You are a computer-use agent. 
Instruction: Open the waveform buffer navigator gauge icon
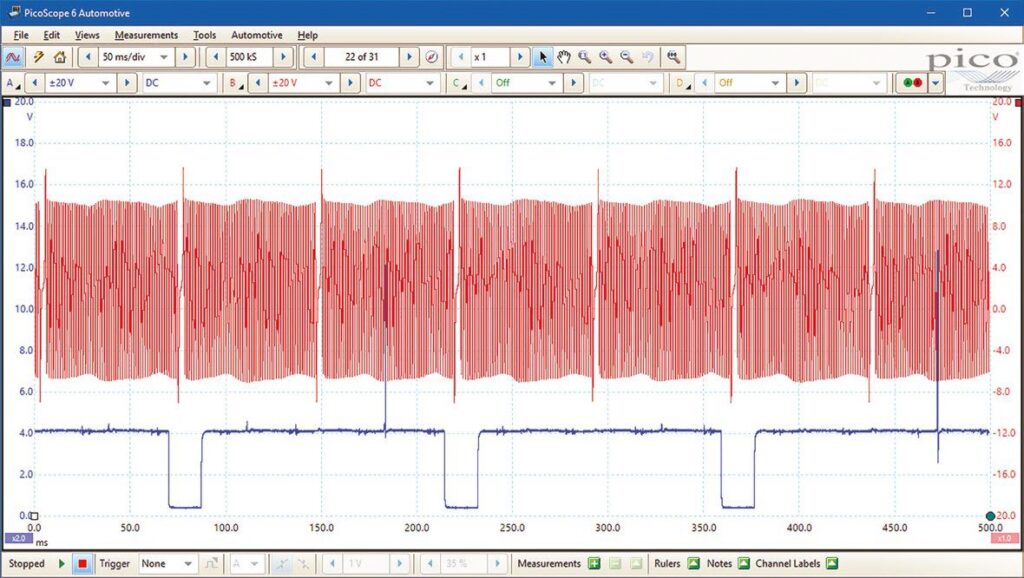click(x=430, y=57)
